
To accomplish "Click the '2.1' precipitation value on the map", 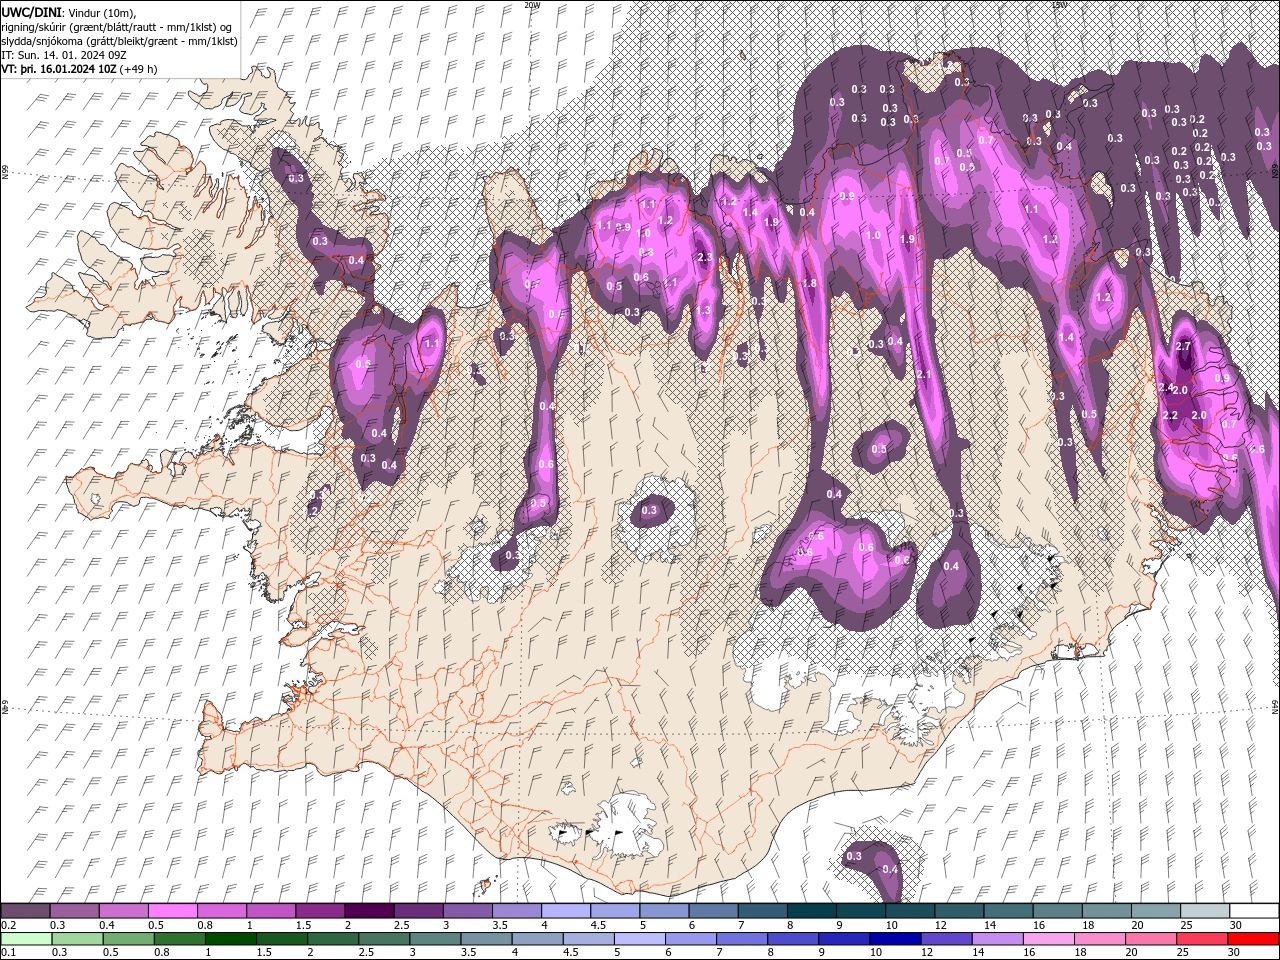I will 924,375.
